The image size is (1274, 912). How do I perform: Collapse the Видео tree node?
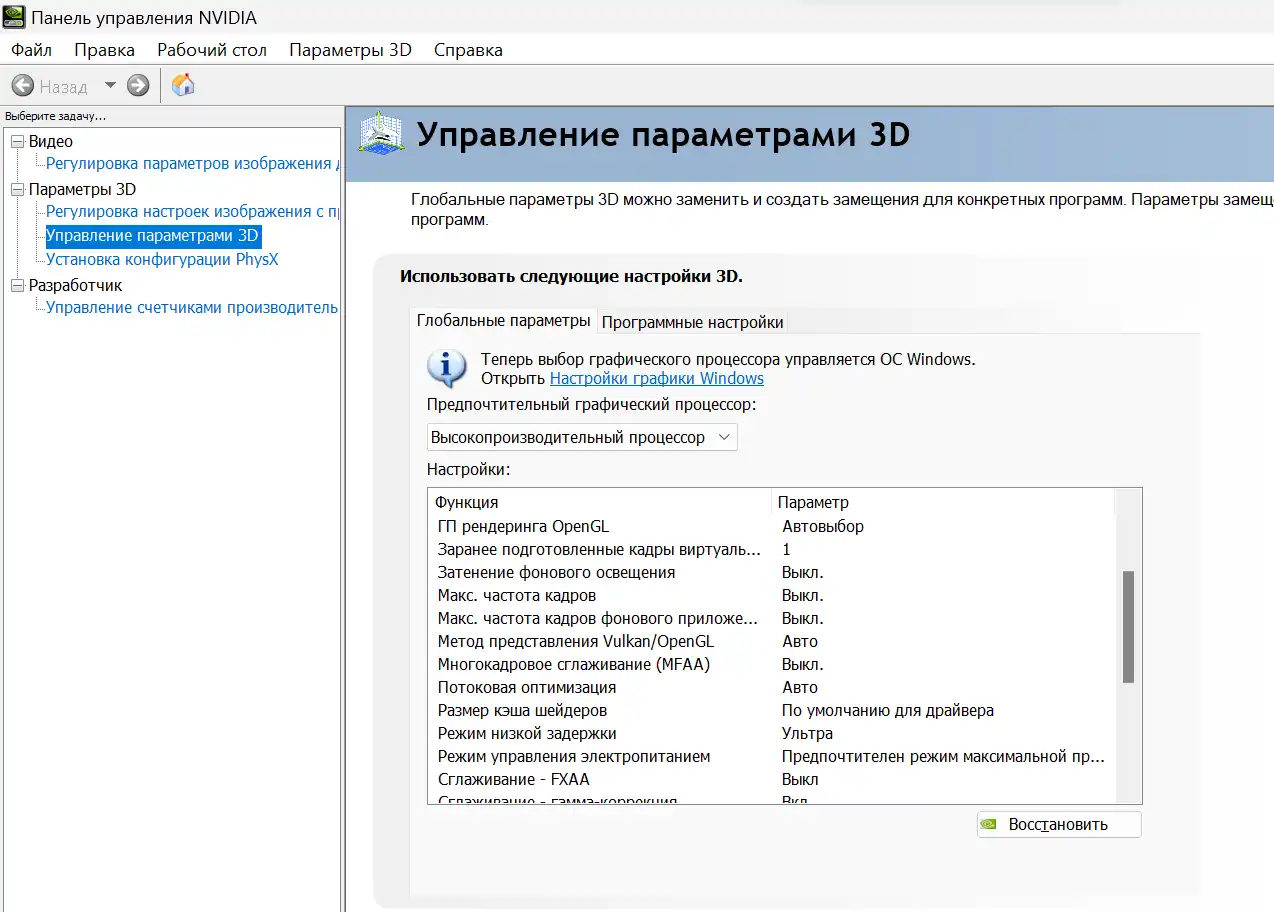tap(17, 142)
